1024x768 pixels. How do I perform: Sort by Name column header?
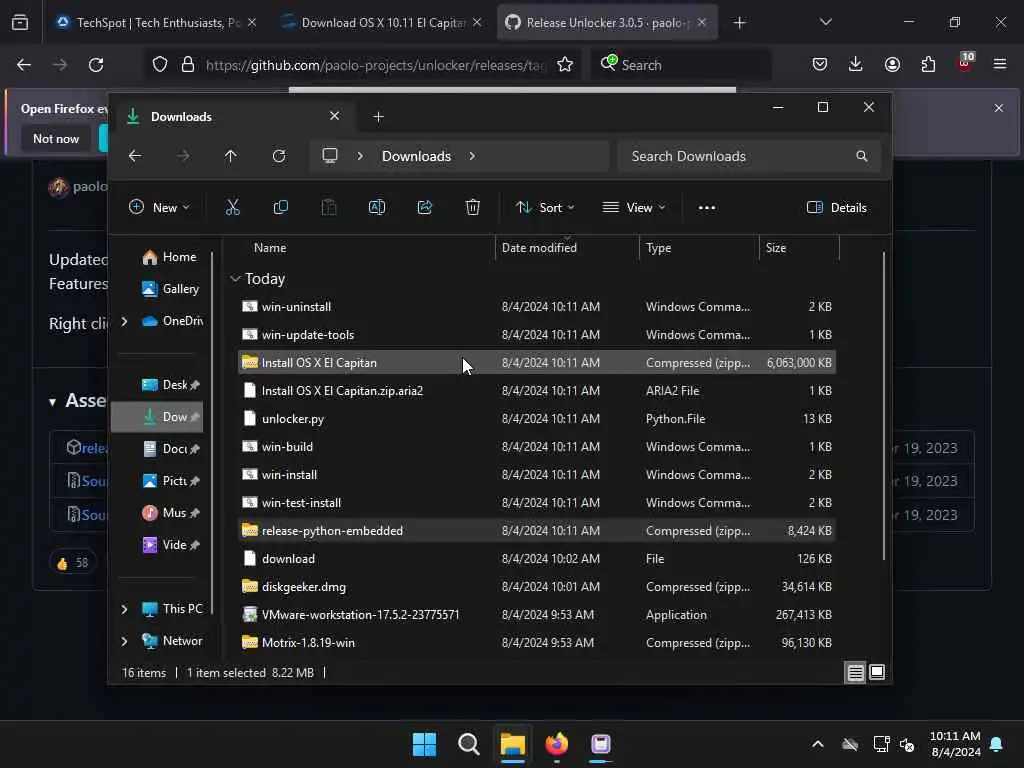click(x=270, y=248)
